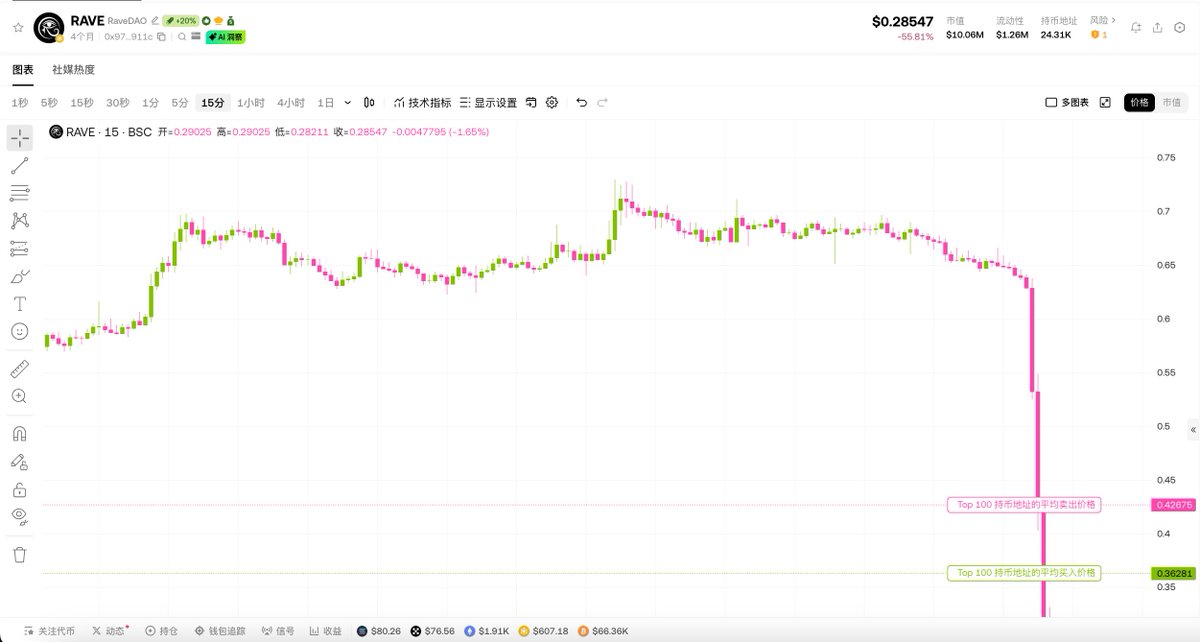
Task: Select the 5秒 timeframe
Action: click(49, 102)
